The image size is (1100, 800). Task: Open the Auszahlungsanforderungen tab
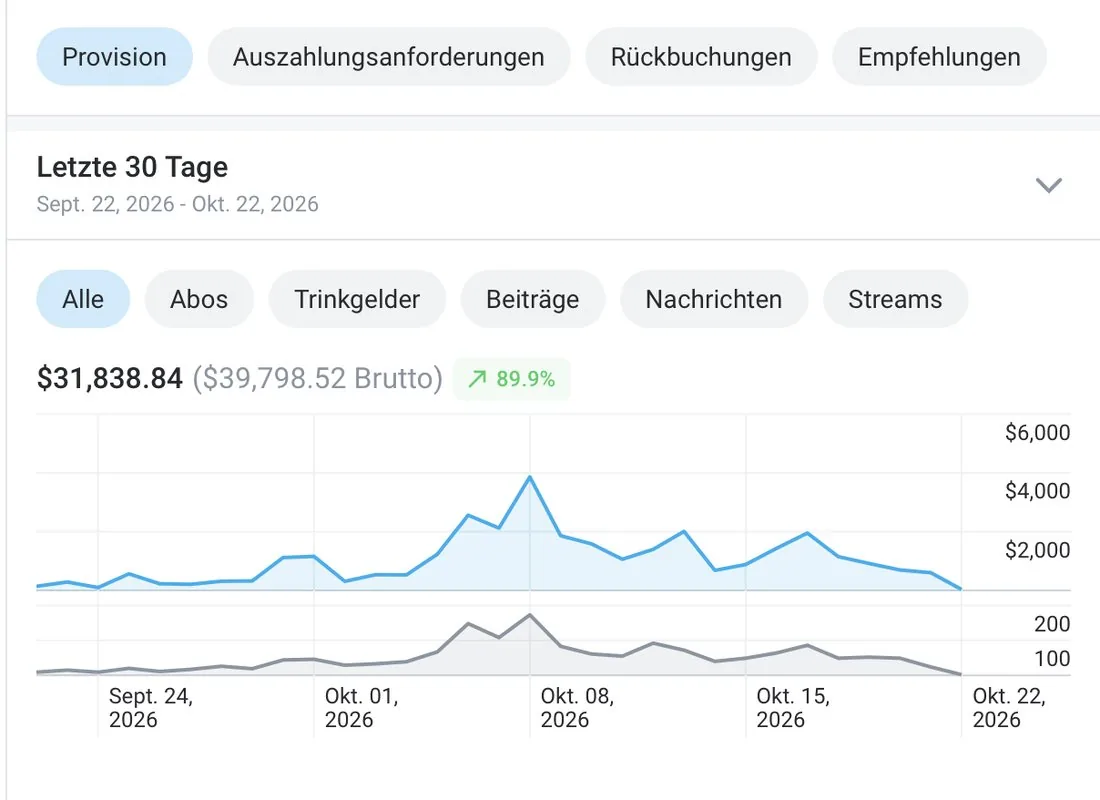[389, 57]
